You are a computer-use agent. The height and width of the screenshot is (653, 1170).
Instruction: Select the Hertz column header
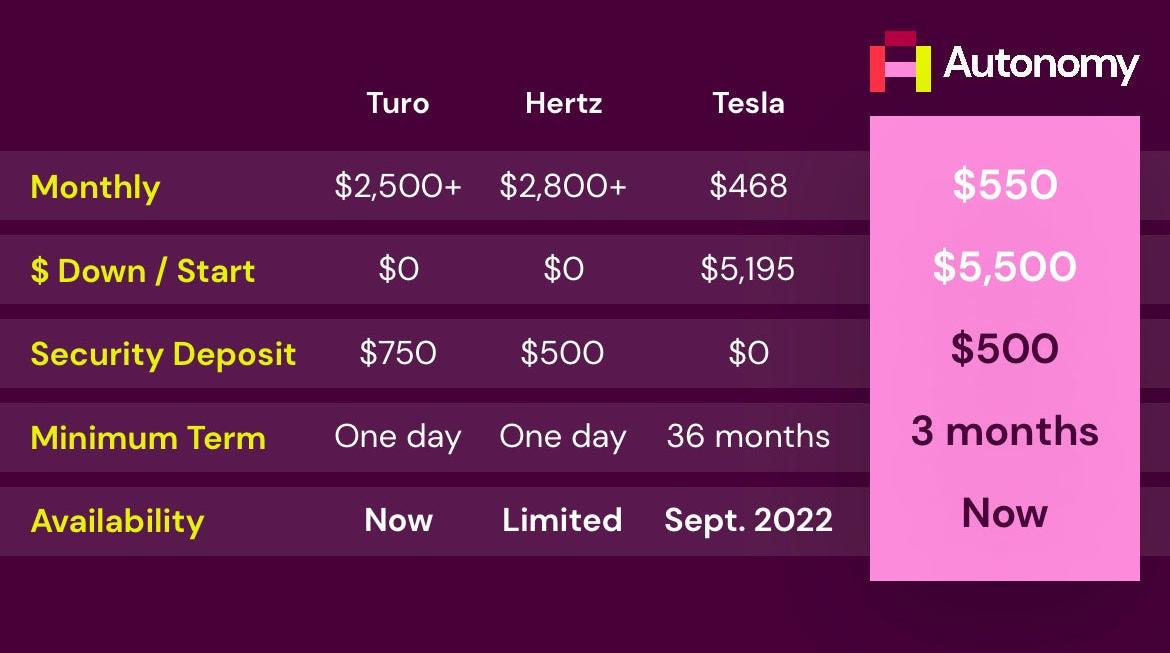tap(563, 103)
